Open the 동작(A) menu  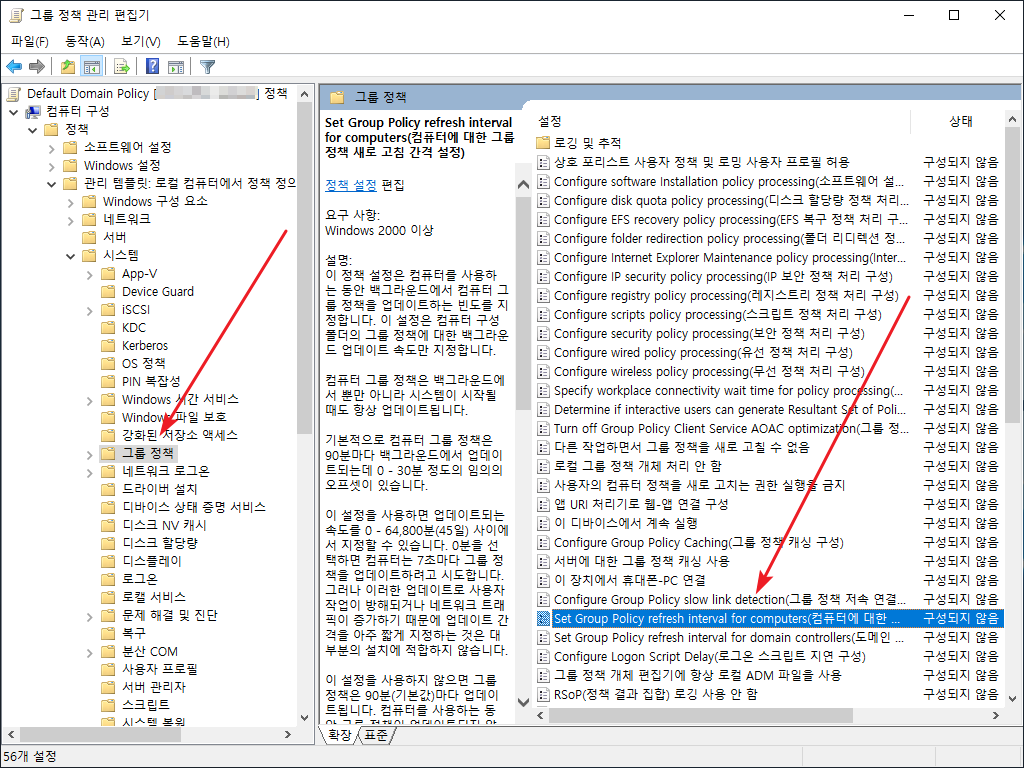[85, 42]
